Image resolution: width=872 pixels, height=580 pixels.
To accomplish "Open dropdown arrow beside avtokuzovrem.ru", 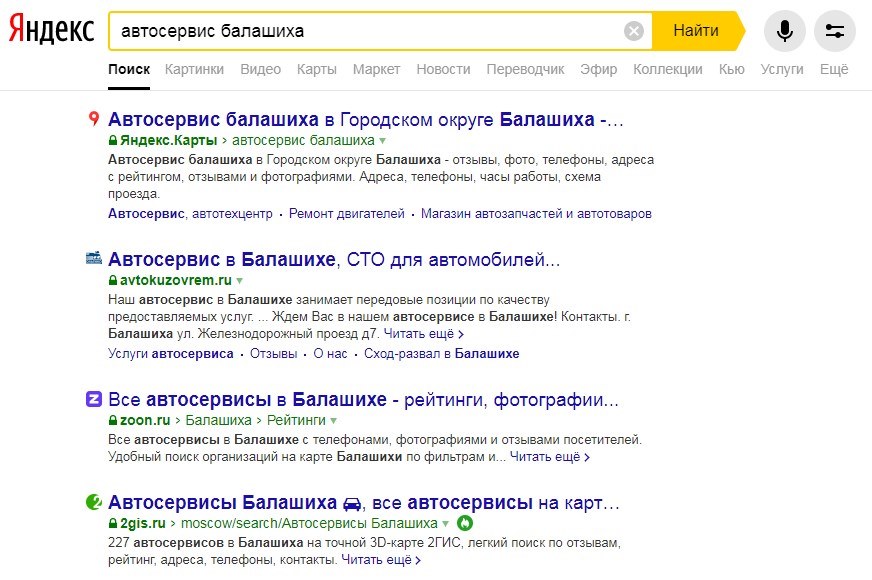I will pos(239,281).
